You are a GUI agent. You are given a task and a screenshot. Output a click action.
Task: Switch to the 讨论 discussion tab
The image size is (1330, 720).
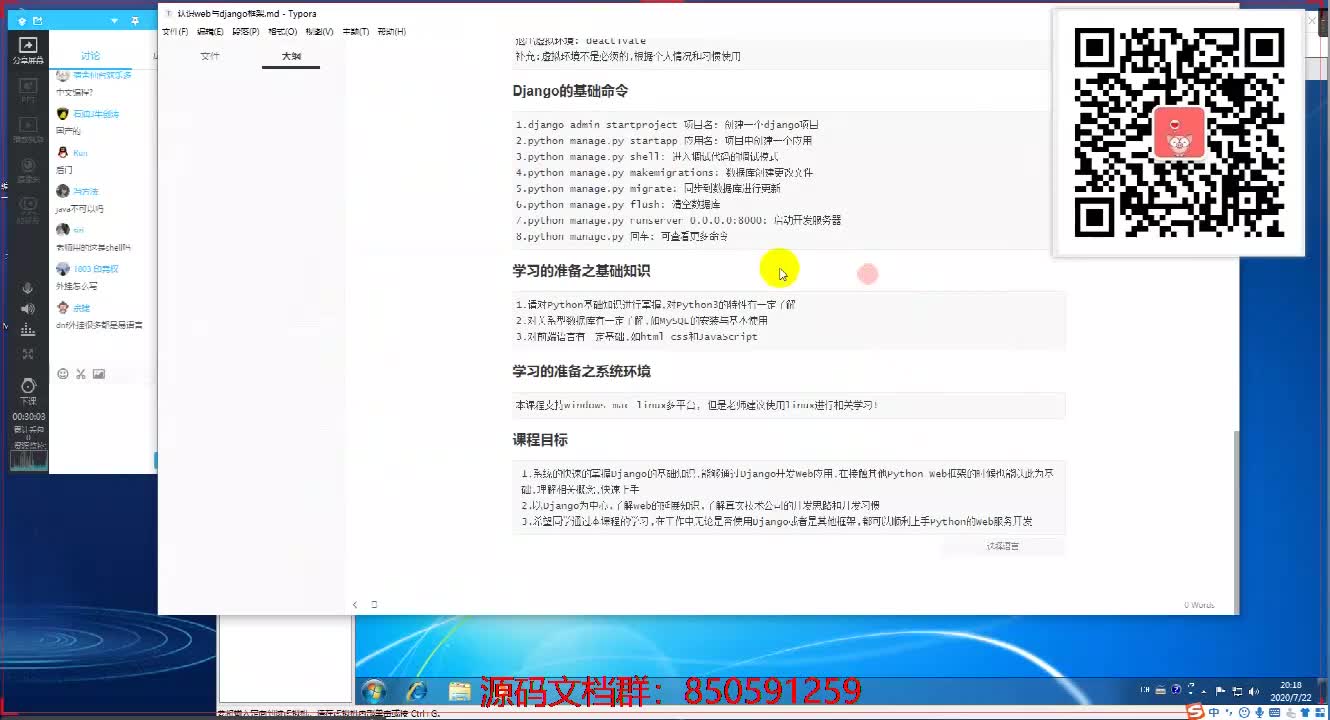coord(91,56)
